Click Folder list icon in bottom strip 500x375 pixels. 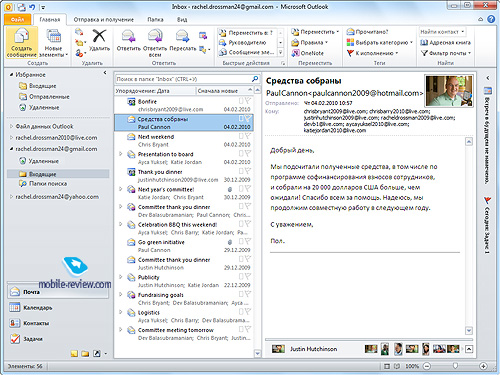[x=85, y=354]
